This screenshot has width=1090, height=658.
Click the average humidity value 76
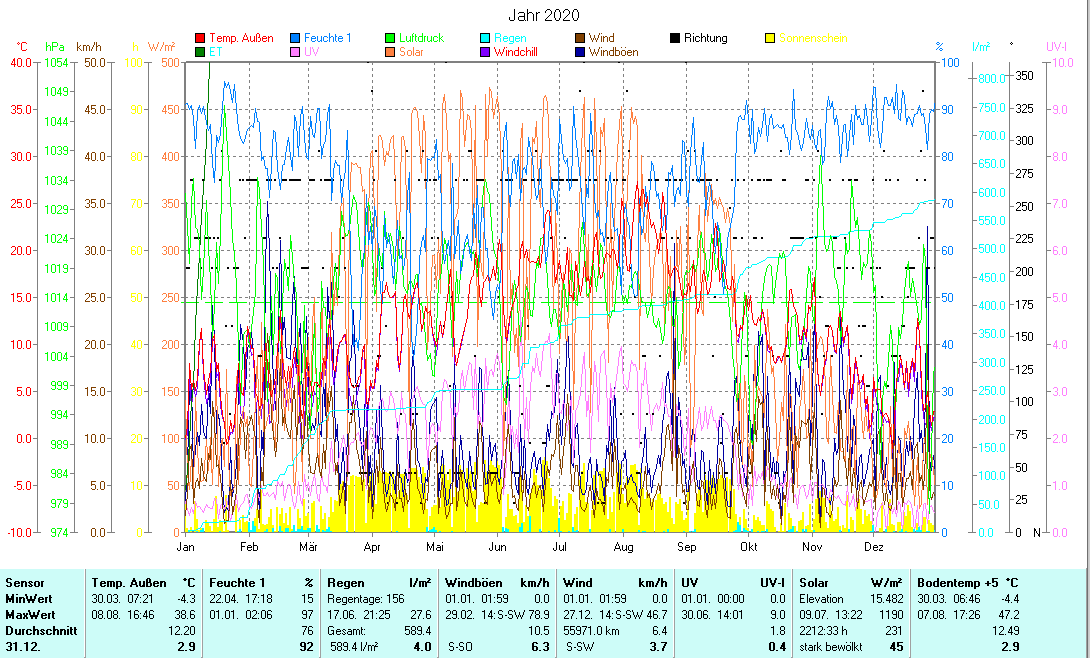tap(307, 631)
